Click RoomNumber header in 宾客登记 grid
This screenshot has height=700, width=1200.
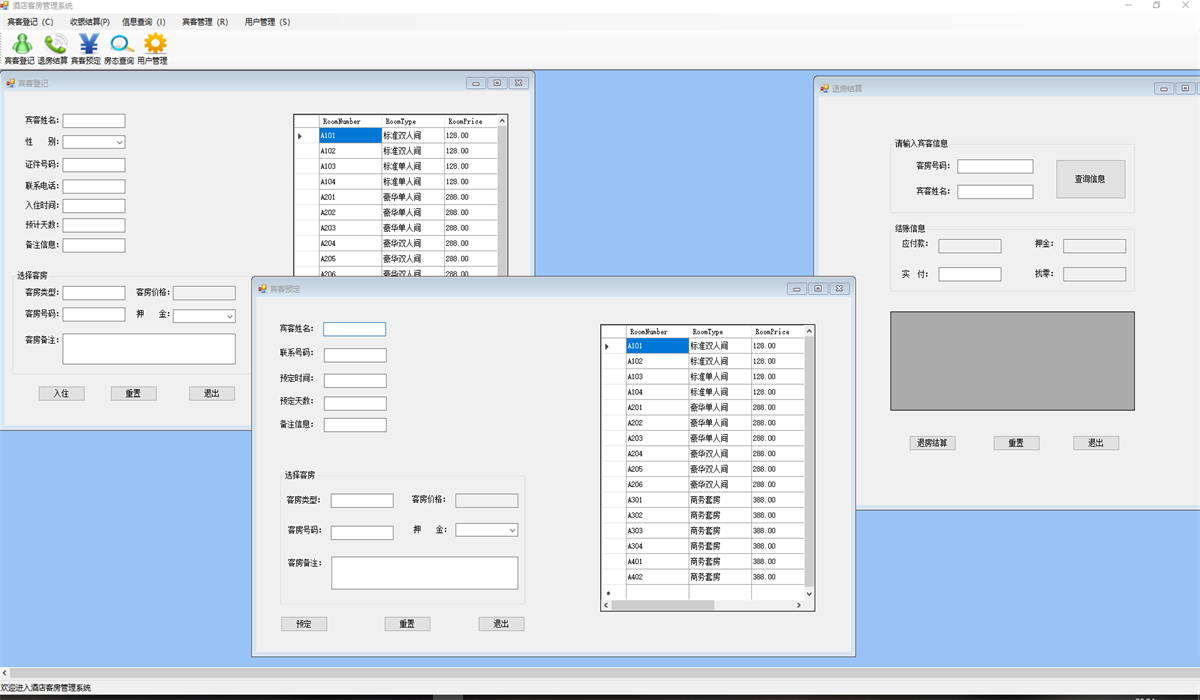point(350,121)
